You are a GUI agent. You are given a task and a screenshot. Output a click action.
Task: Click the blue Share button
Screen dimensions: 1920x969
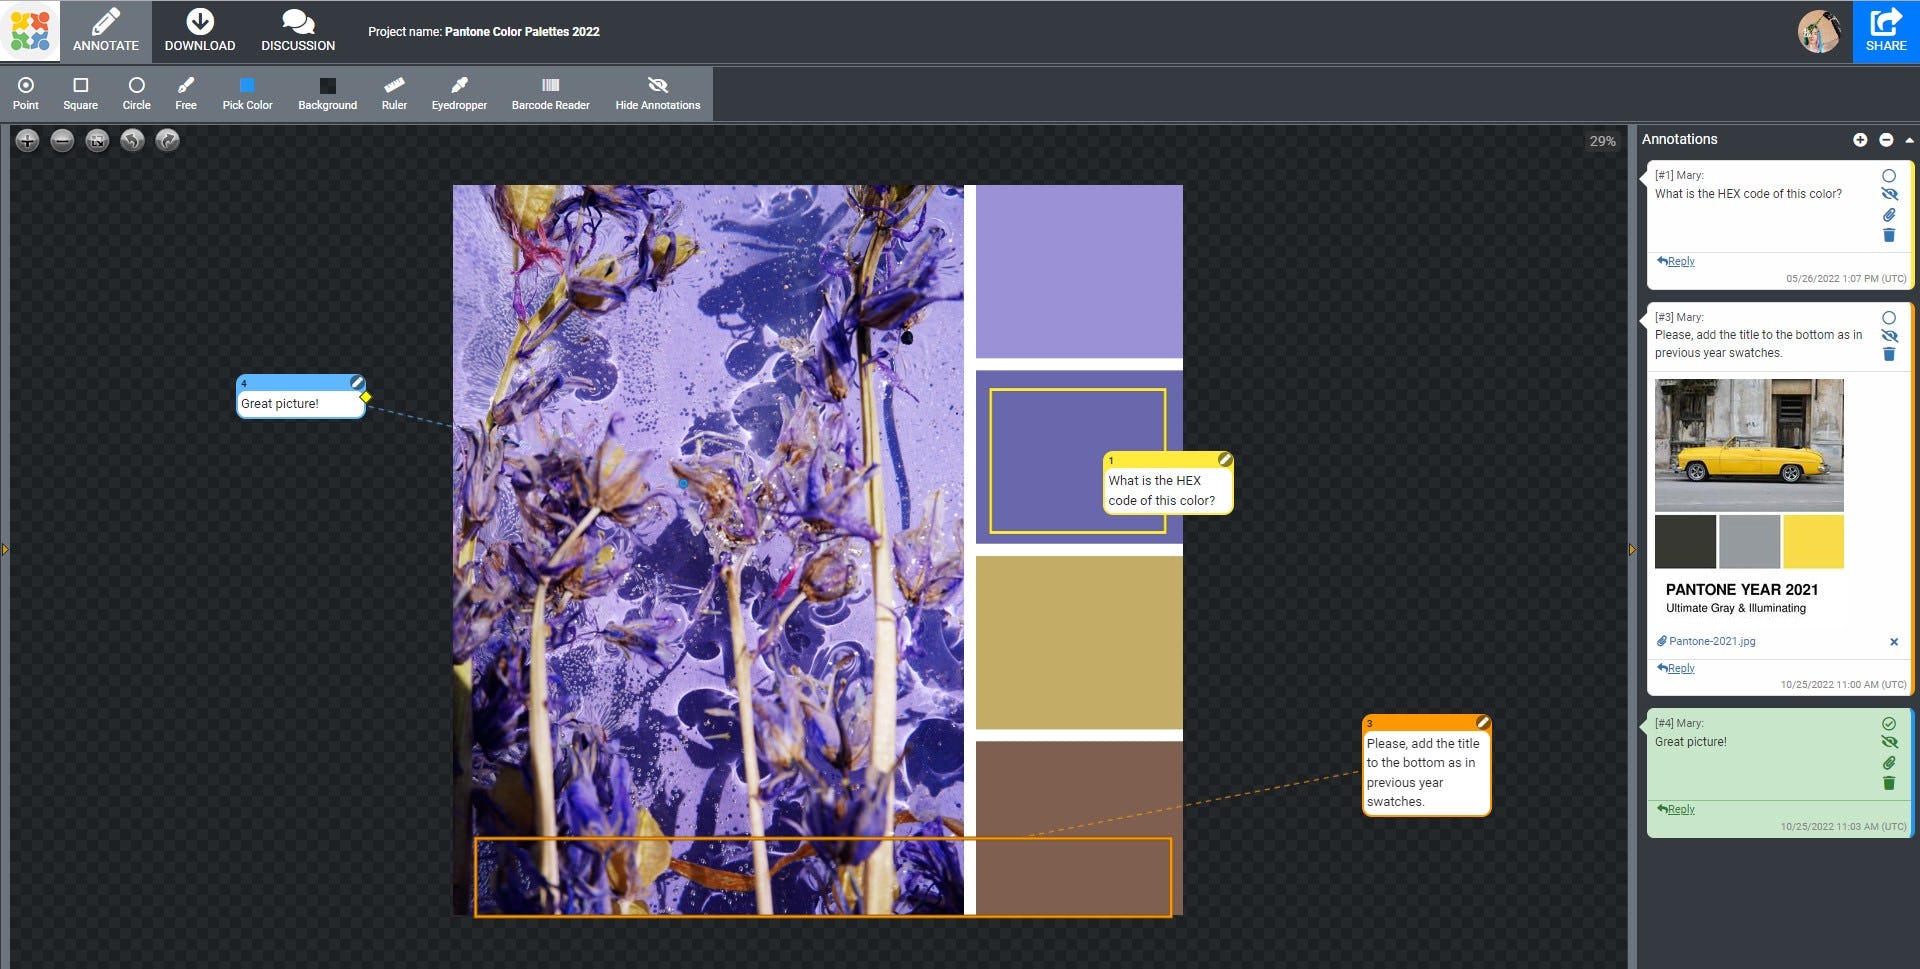[1884, 30]
